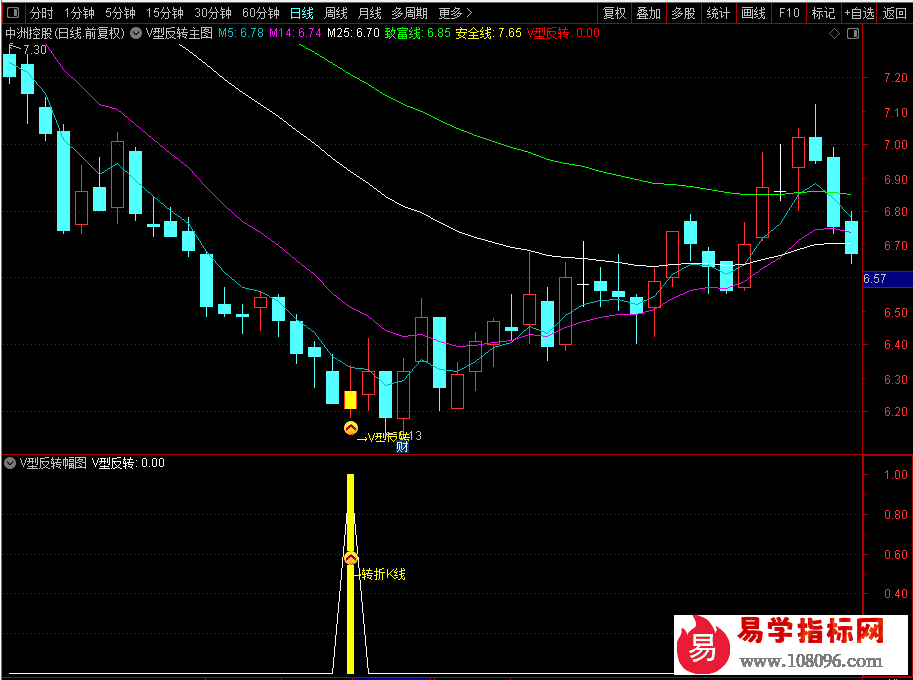The width and height of the screenshot is (913, 680).
Task: Click the V型反转: 0.00 value in the sub-chart header
Action: point(128,463)
